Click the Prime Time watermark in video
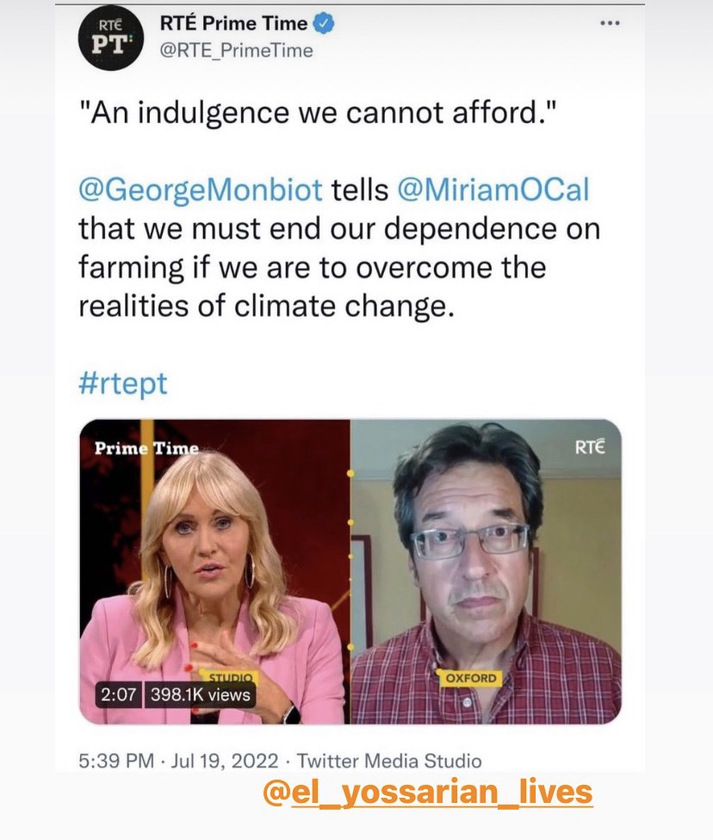This screenshot has height=840, width=713. tap(146, 448)
